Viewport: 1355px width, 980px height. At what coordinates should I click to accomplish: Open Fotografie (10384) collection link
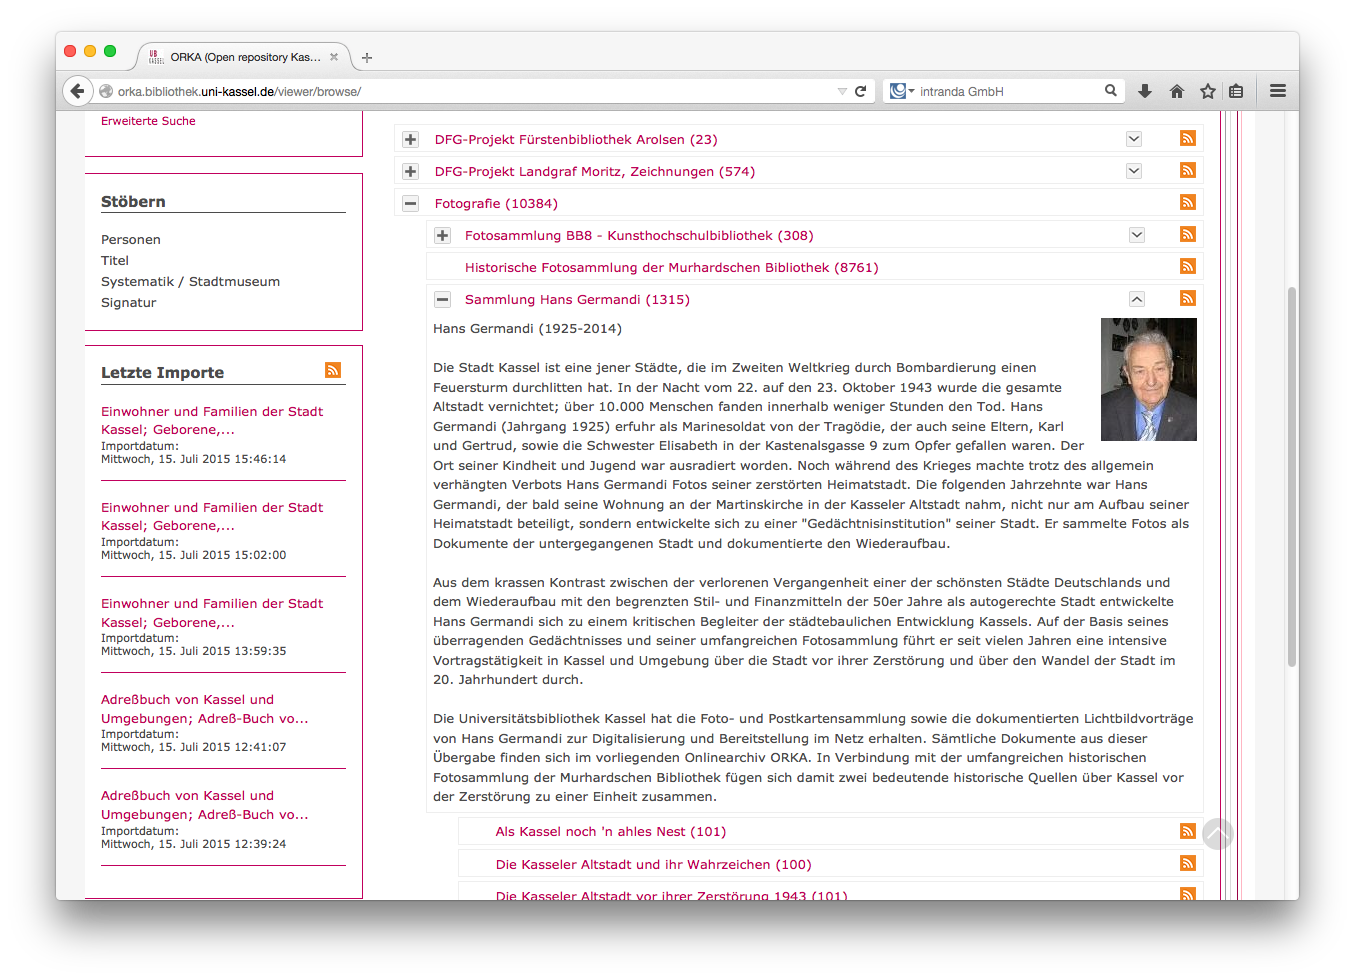pyautogui.click(x=496, y=204)
